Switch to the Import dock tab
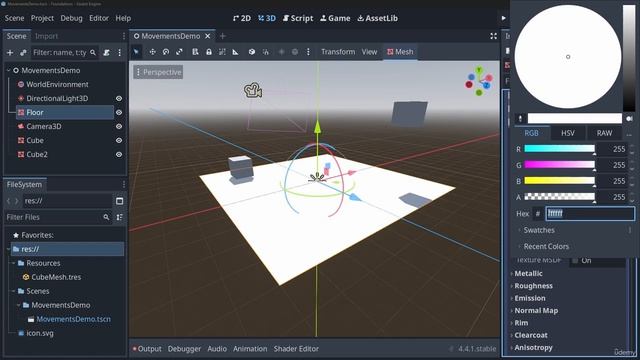Screen dimensions: 640x360 coord(46,36)
